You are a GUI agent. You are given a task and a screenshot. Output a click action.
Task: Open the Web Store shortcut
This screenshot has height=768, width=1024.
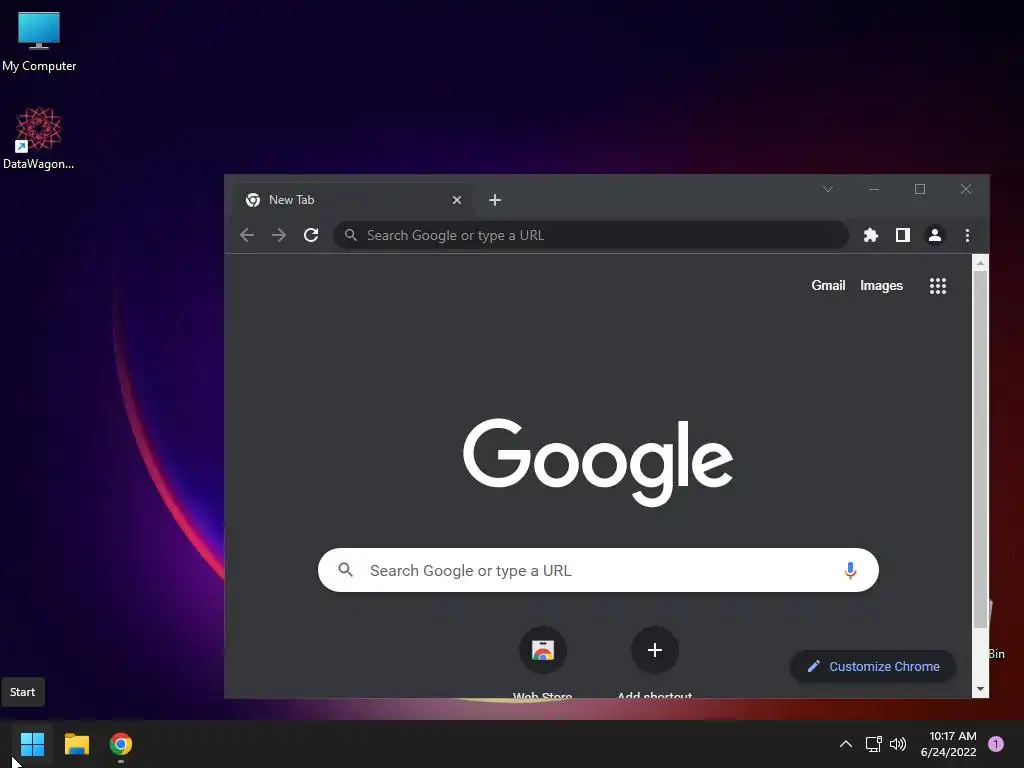click(543, 650)
